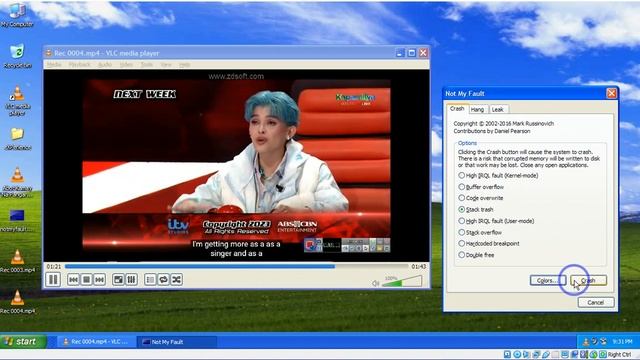Open the Video menu in VLC
The image size is (640, 360).
[x=126, y=64]
